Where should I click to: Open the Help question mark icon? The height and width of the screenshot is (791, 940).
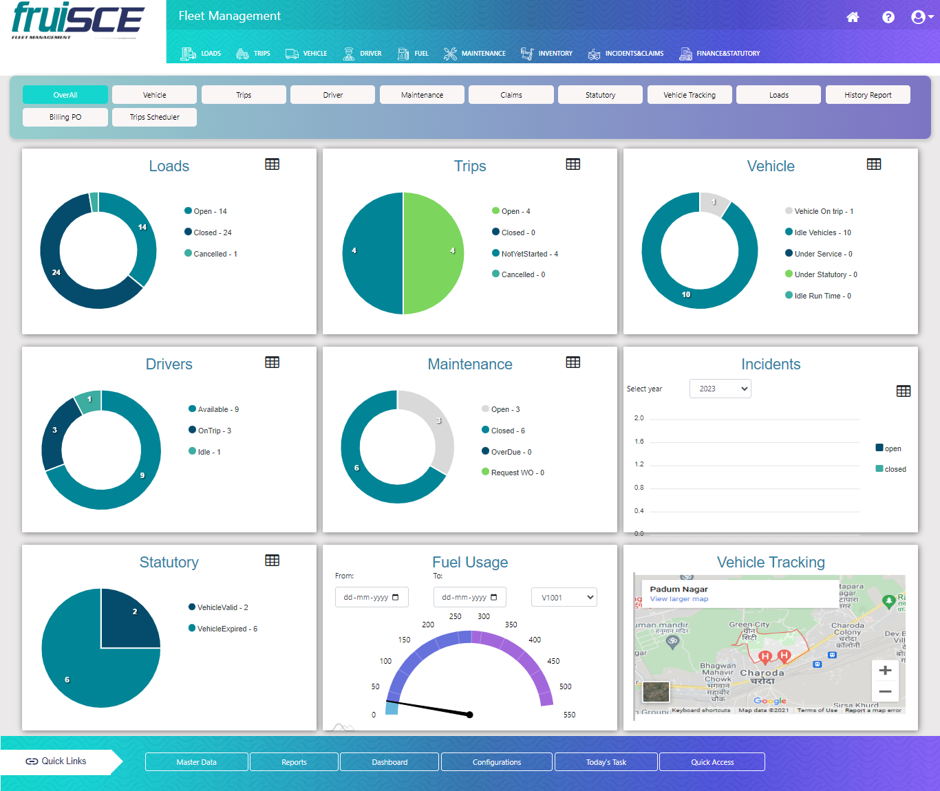tap(888, 17)
